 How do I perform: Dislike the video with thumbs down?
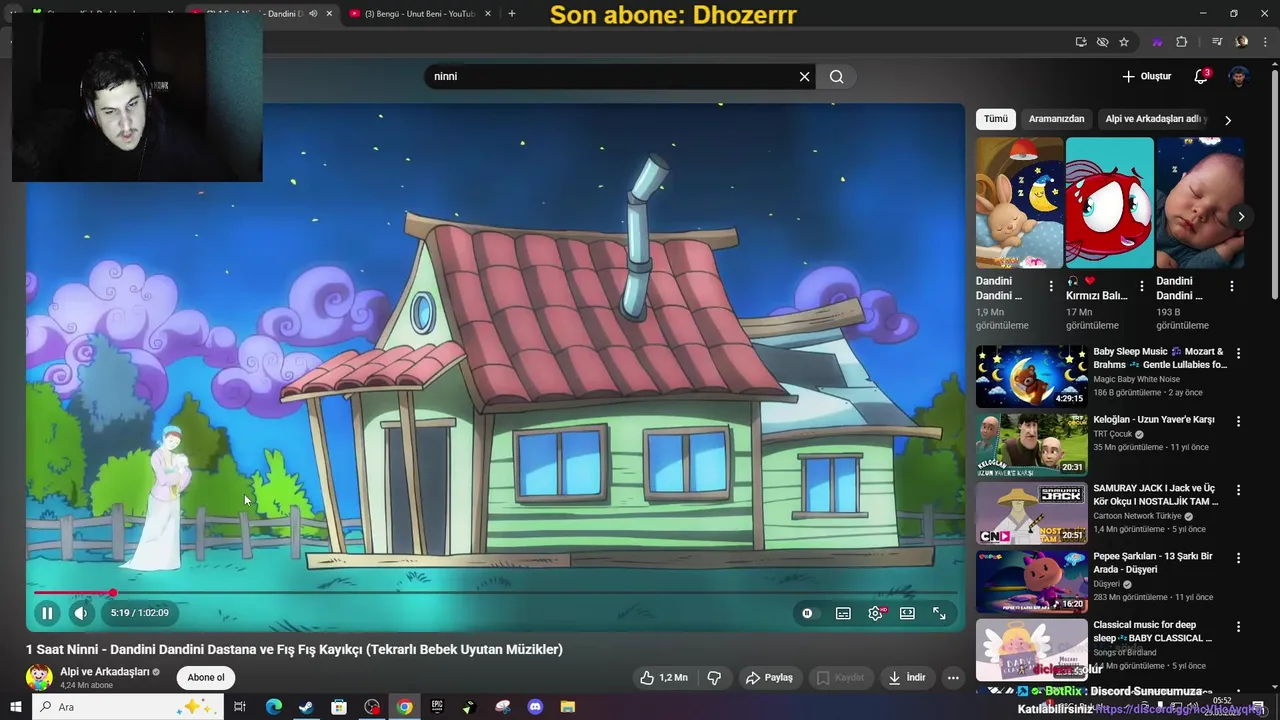point(714,677)
